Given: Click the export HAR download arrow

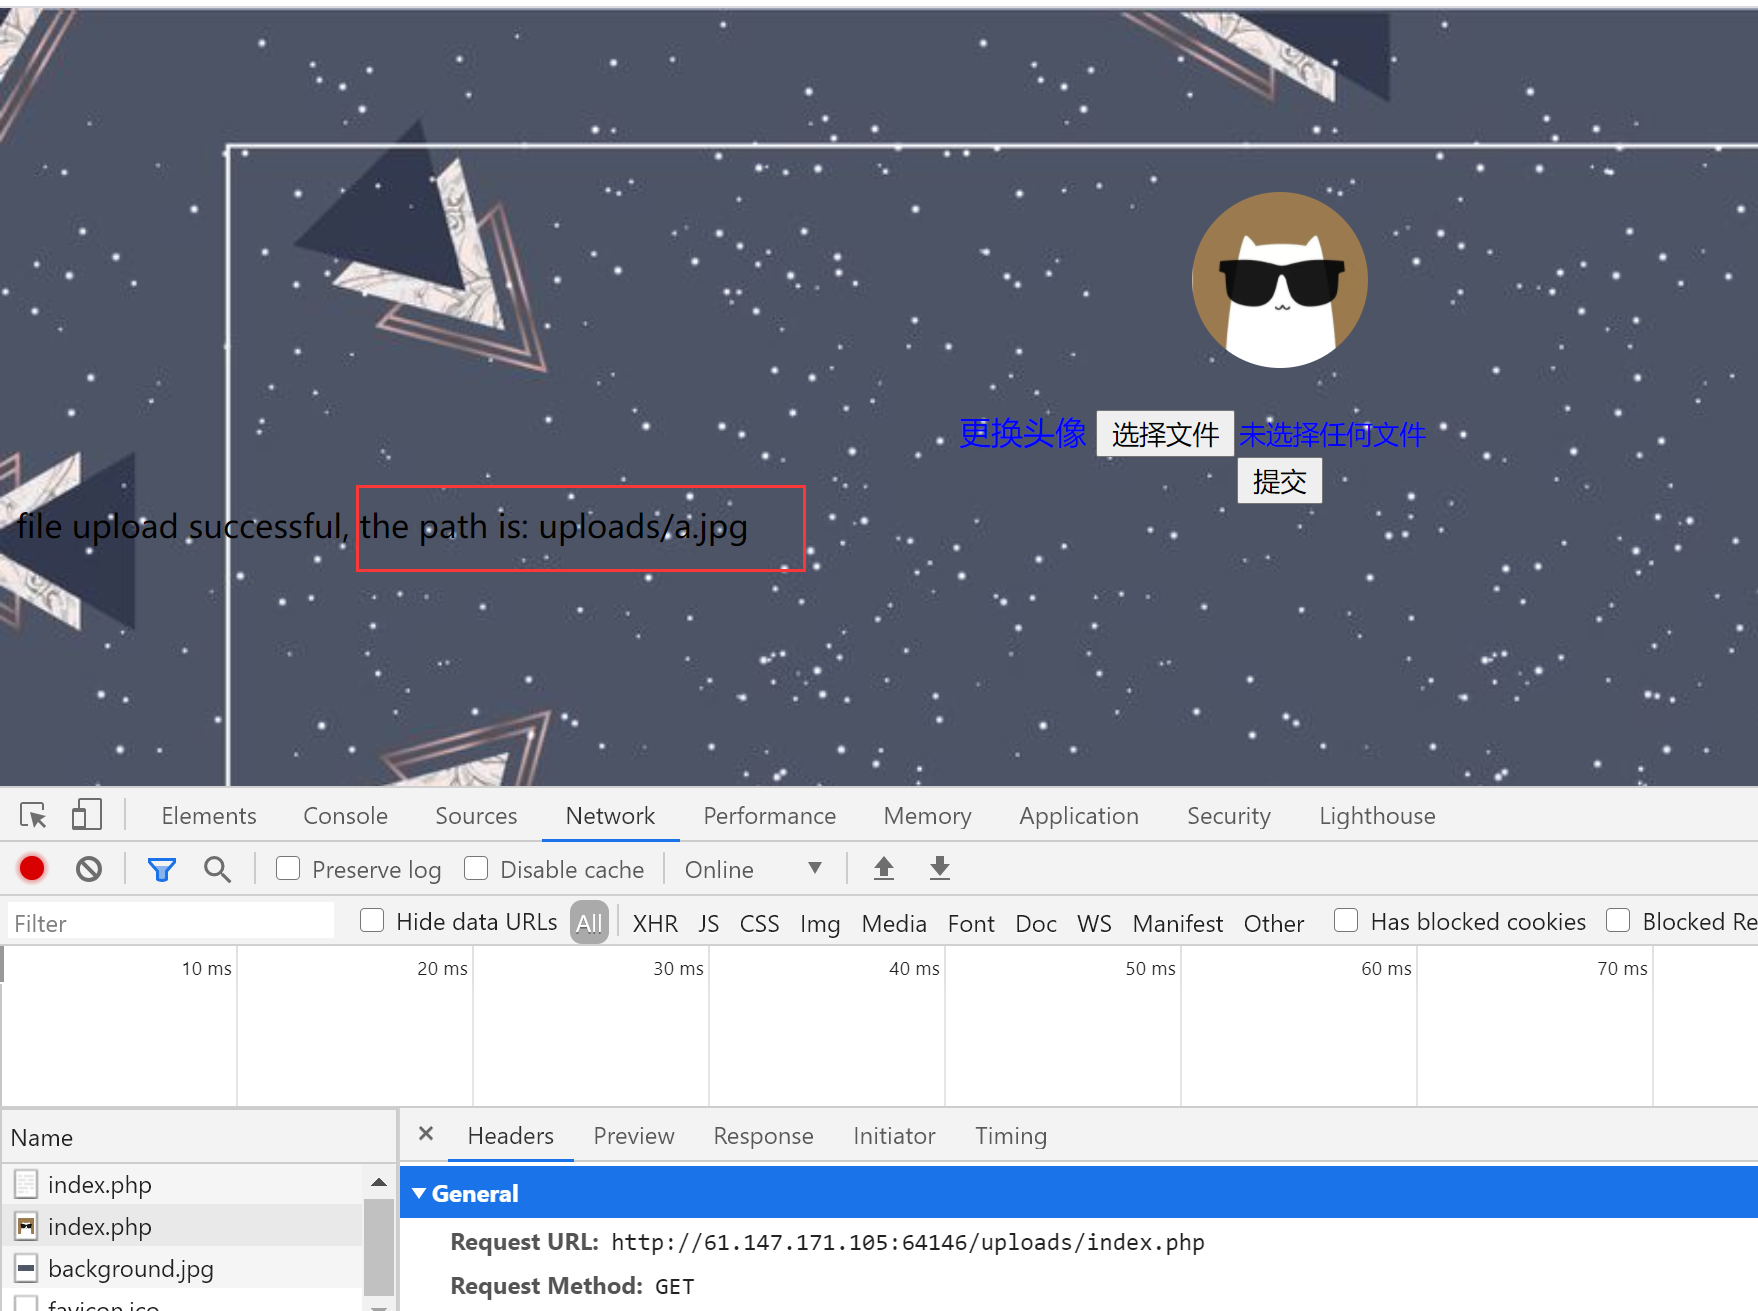Looking at the screenshot, I should [x=939, y=869].
